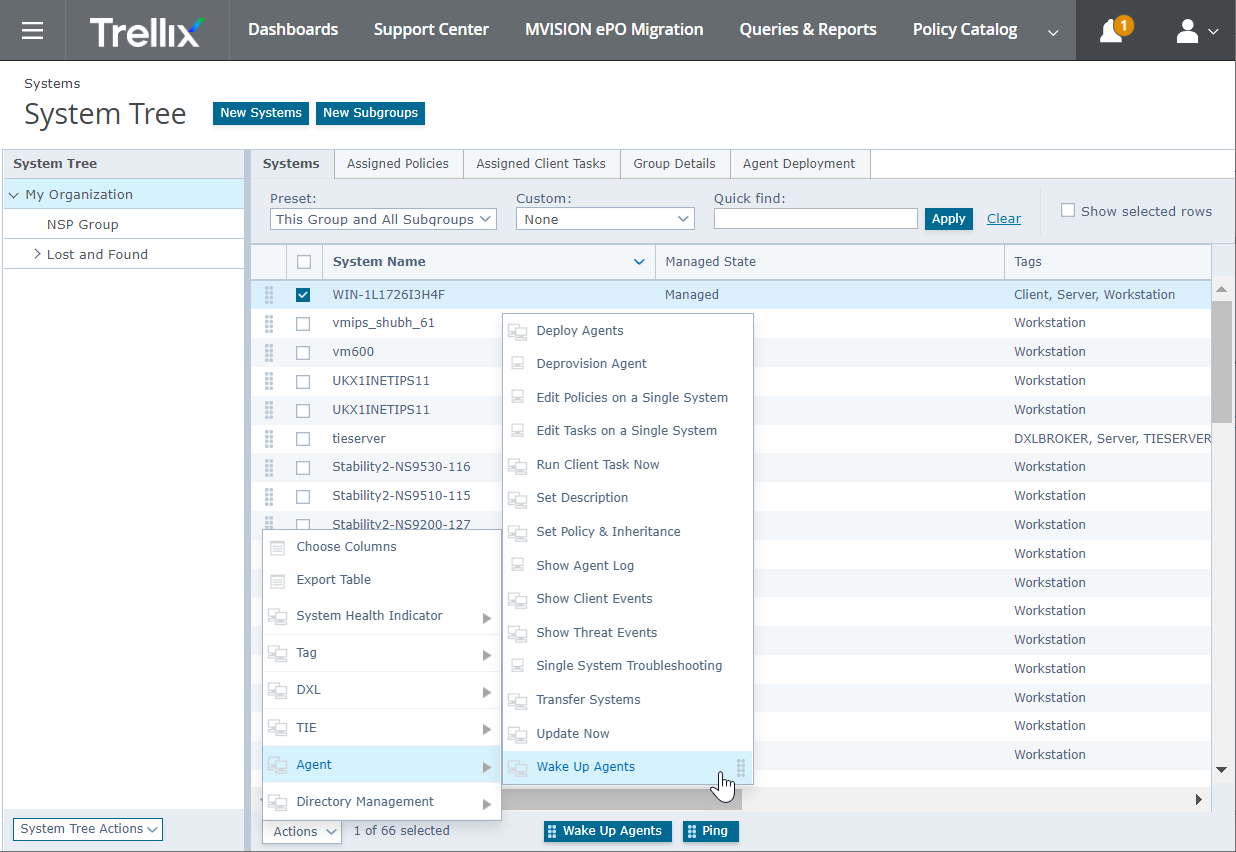Click the Deploy Agents menu icon
Screen dimensions: 1236x852
point(517,331)
